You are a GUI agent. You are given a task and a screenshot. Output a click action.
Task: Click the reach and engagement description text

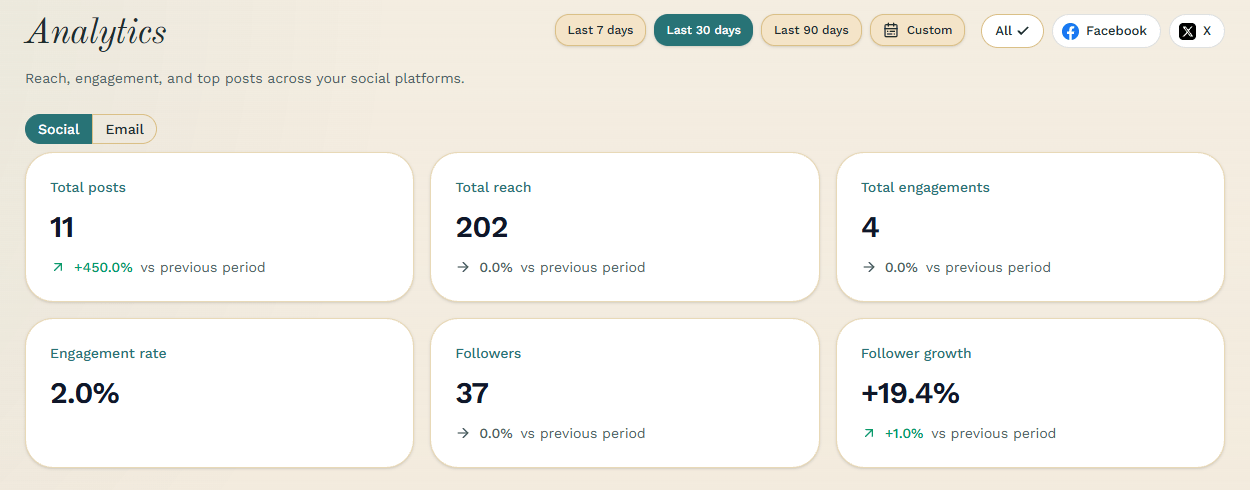click(x=245, y=78)
